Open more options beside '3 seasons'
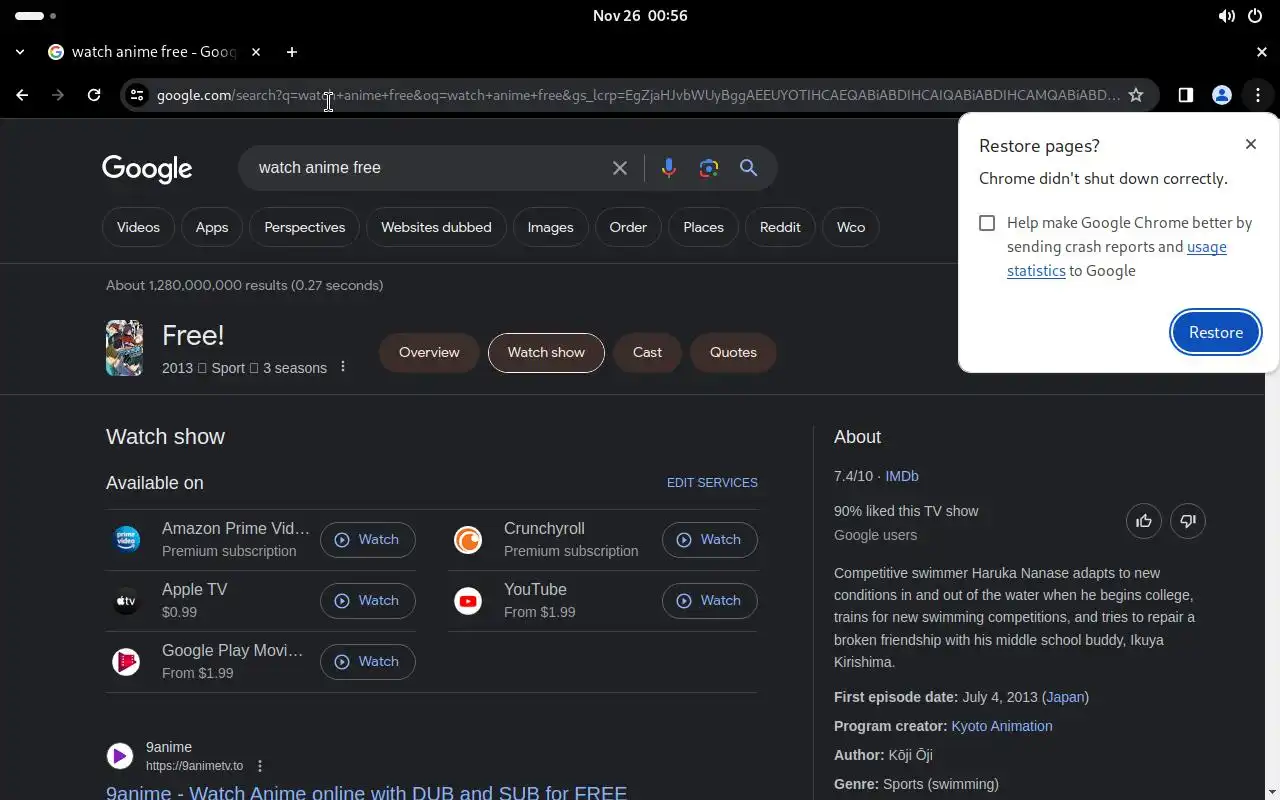Viewport: 1280px width, 800px height. 343,367
